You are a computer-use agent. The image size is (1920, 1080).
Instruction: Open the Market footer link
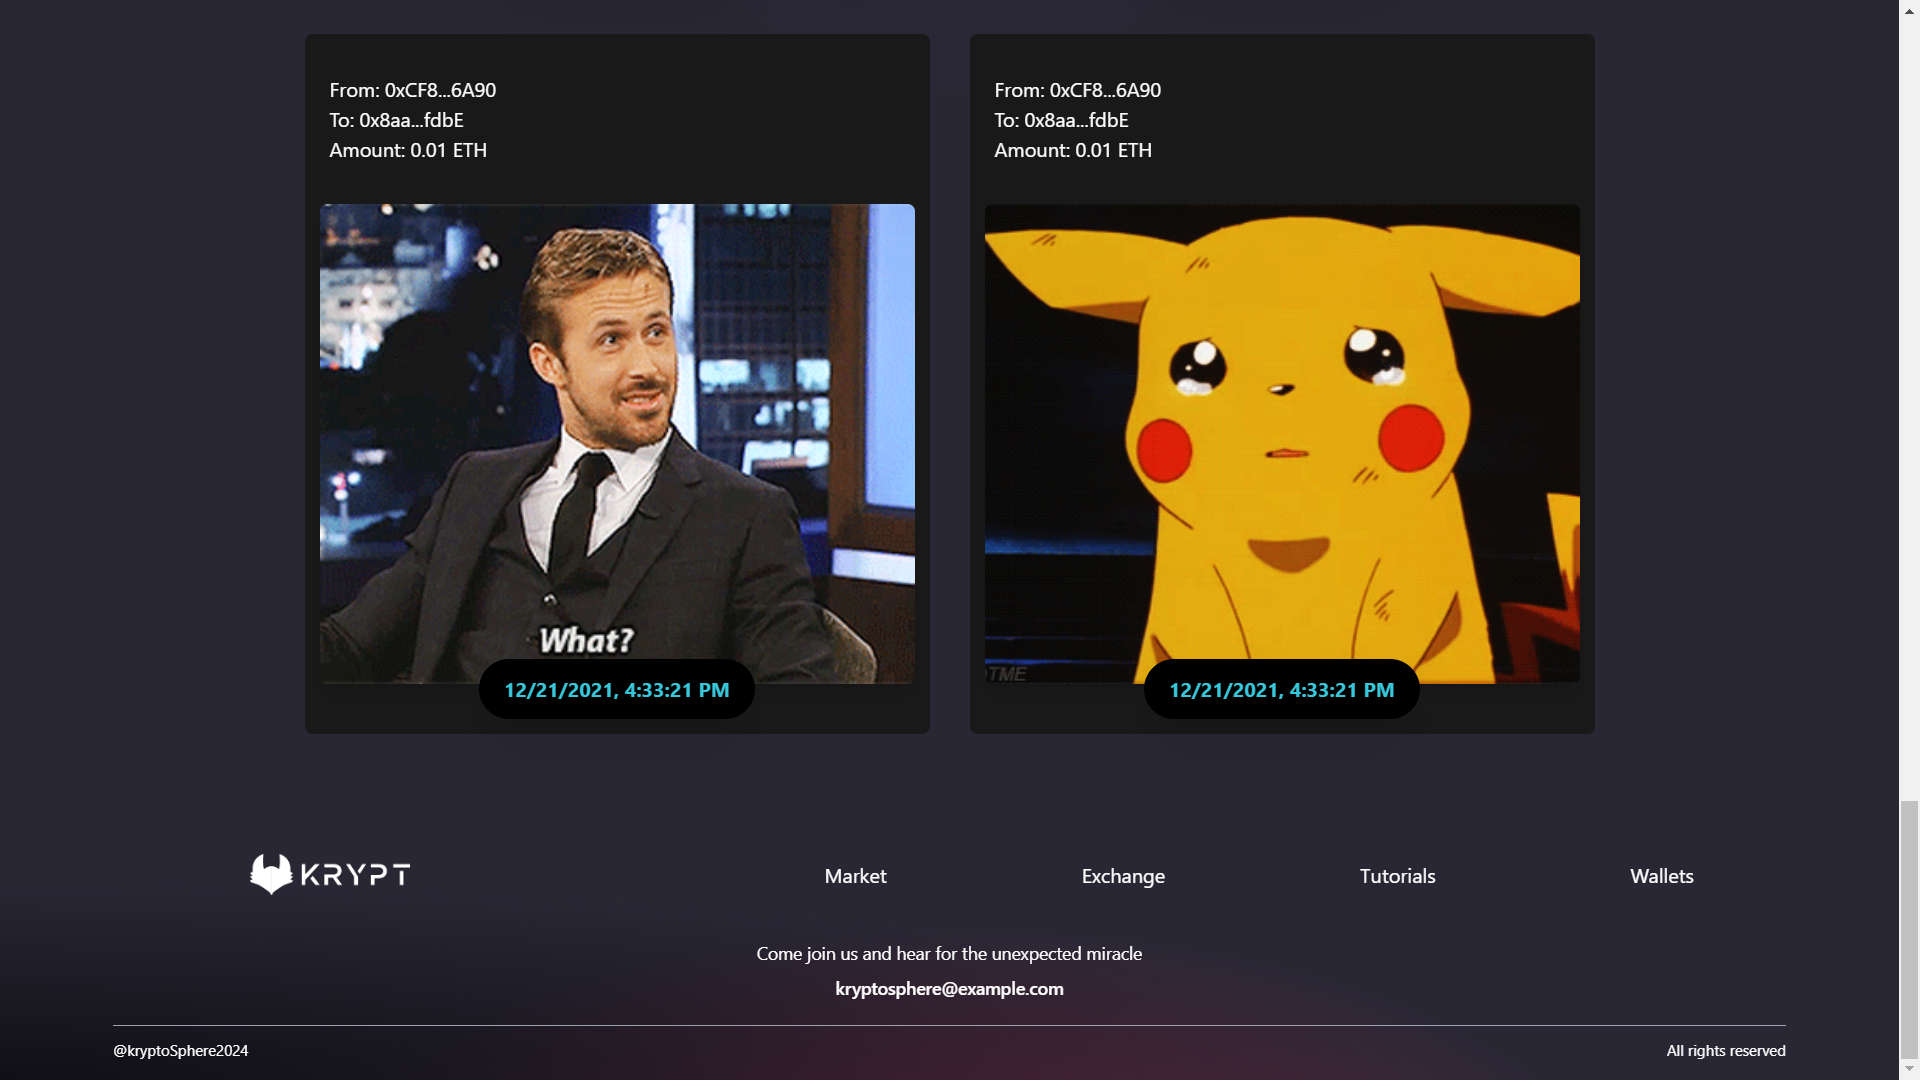pyautogui.click(x=855, y=876)
